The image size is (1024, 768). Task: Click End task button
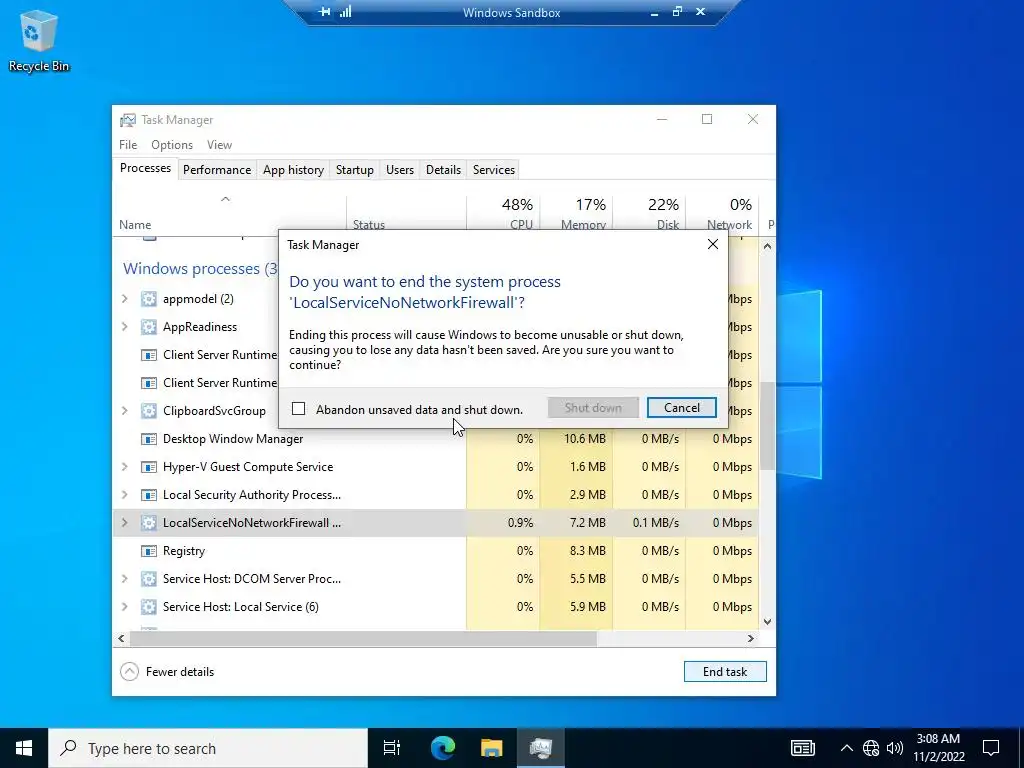point(725,671)
